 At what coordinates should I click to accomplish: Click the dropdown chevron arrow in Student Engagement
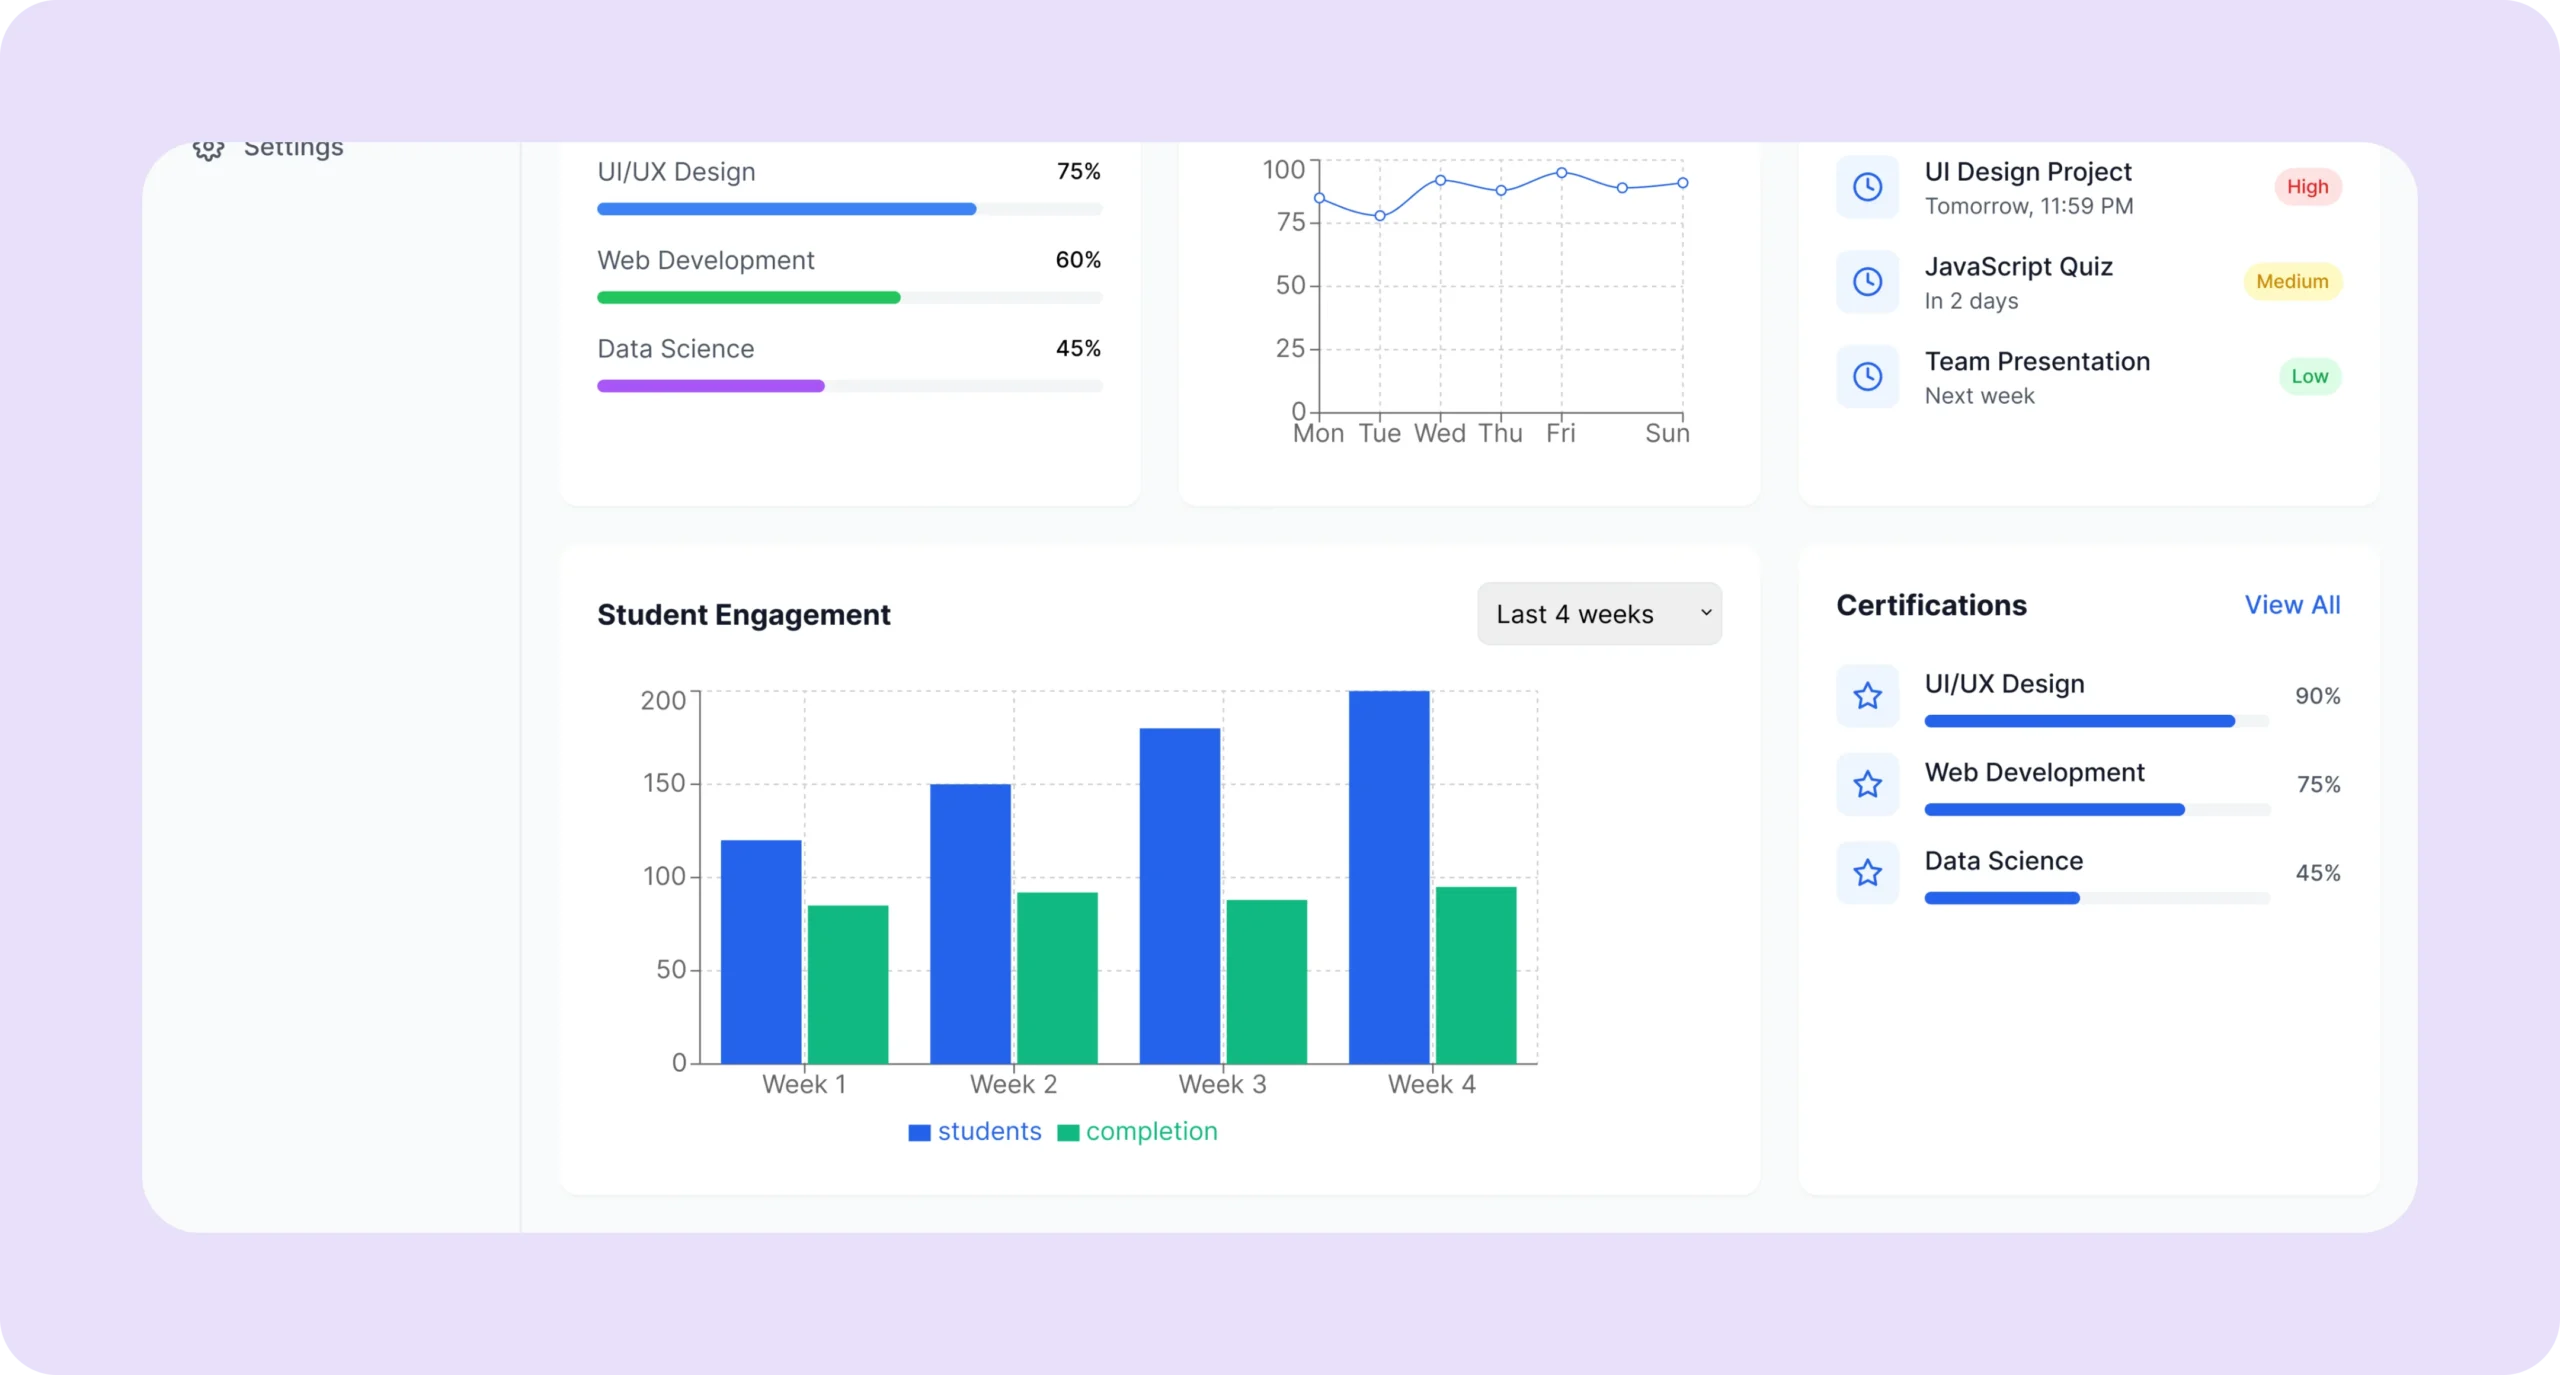point(1706,614)
